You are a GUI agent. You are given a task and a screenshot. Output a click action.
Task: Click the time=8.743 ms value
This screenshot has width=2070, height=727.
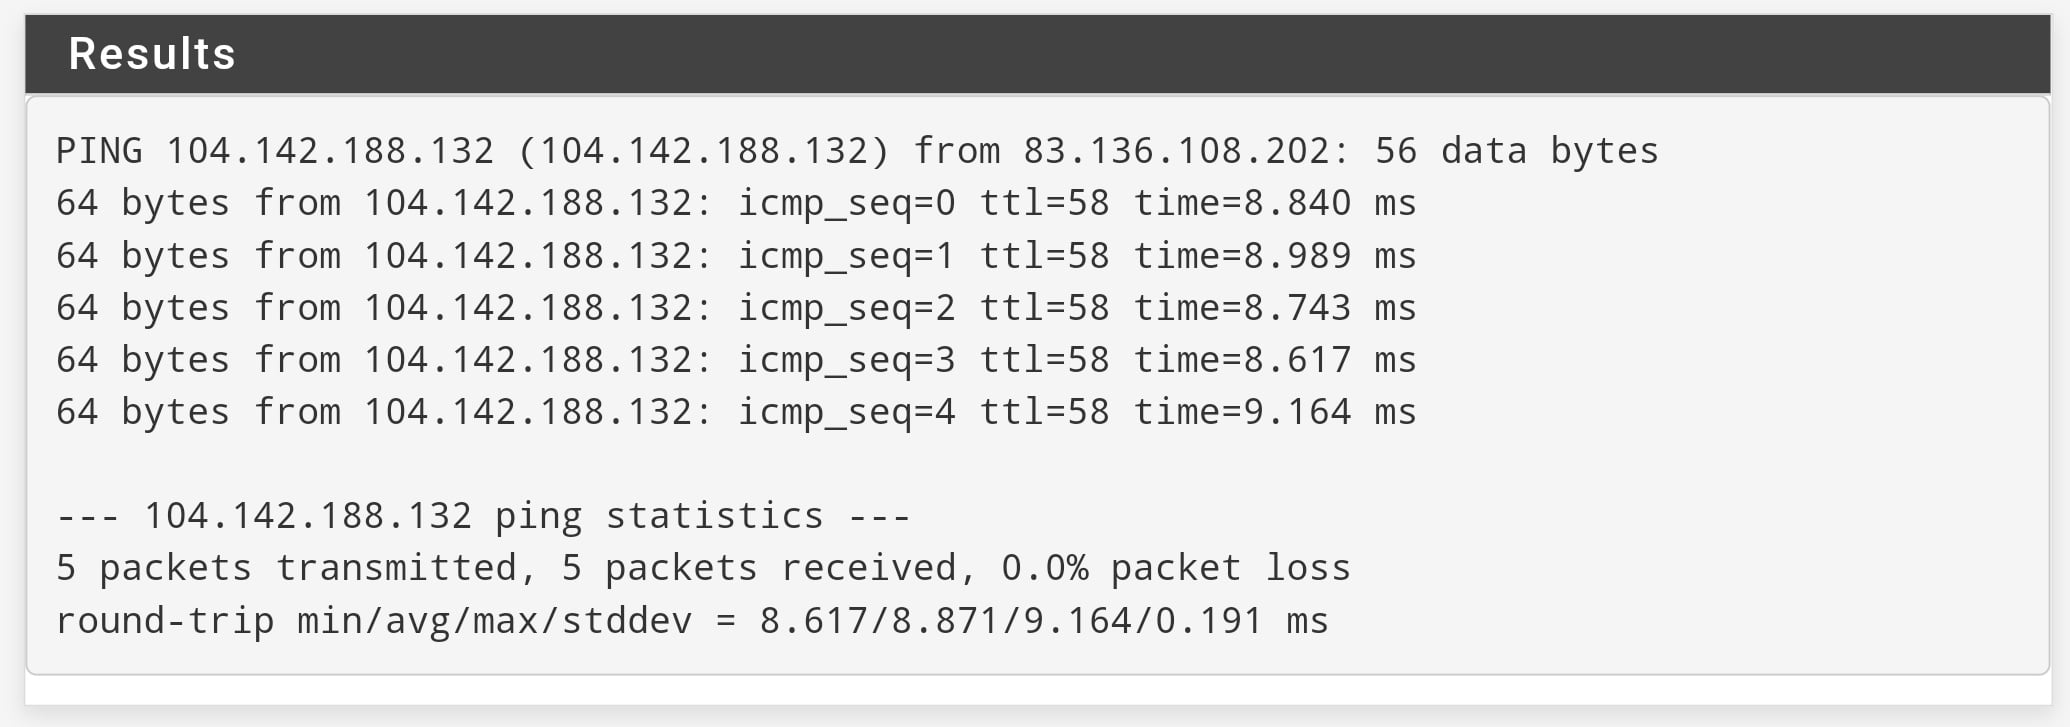point(1275,308)
